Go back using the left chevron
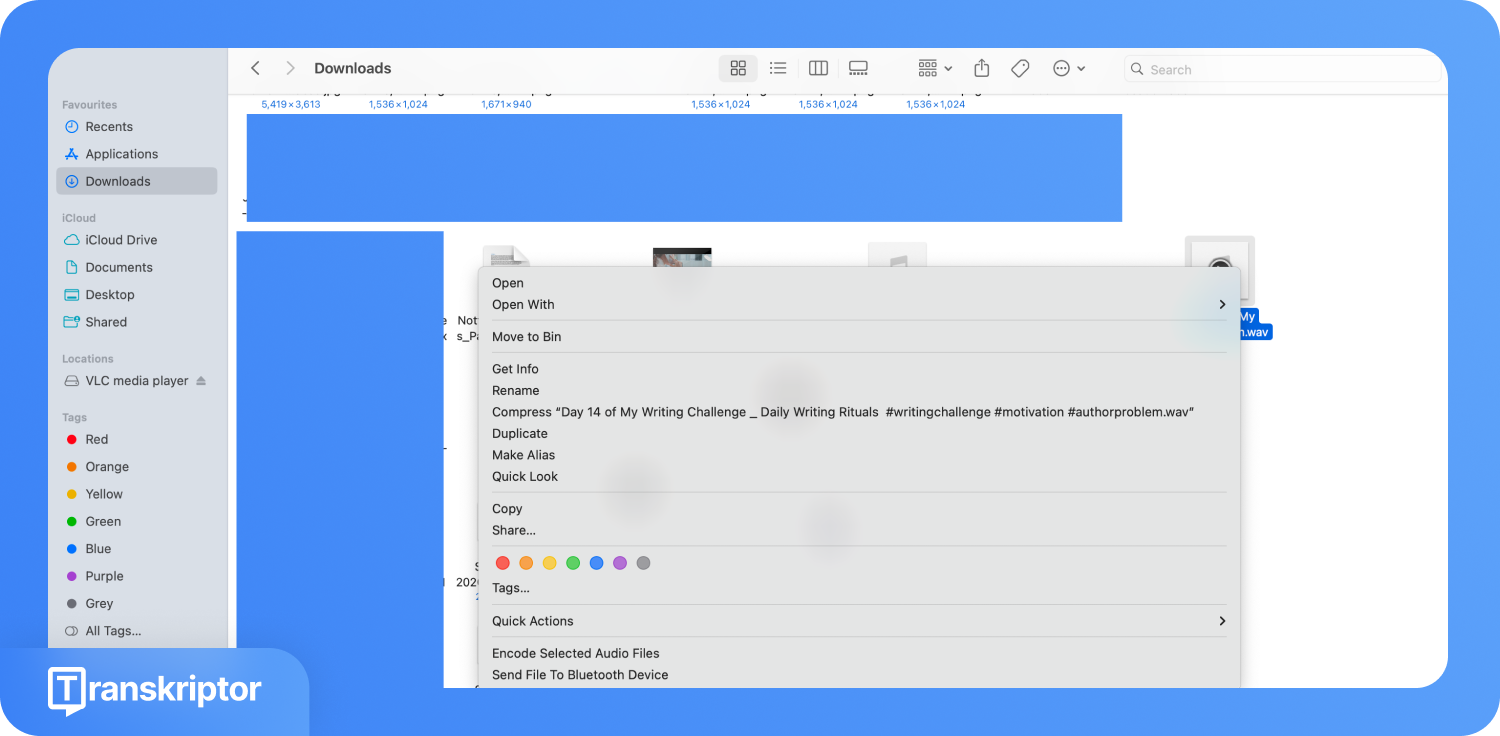This screenshot has height=736, width=1500. point(256,68)
